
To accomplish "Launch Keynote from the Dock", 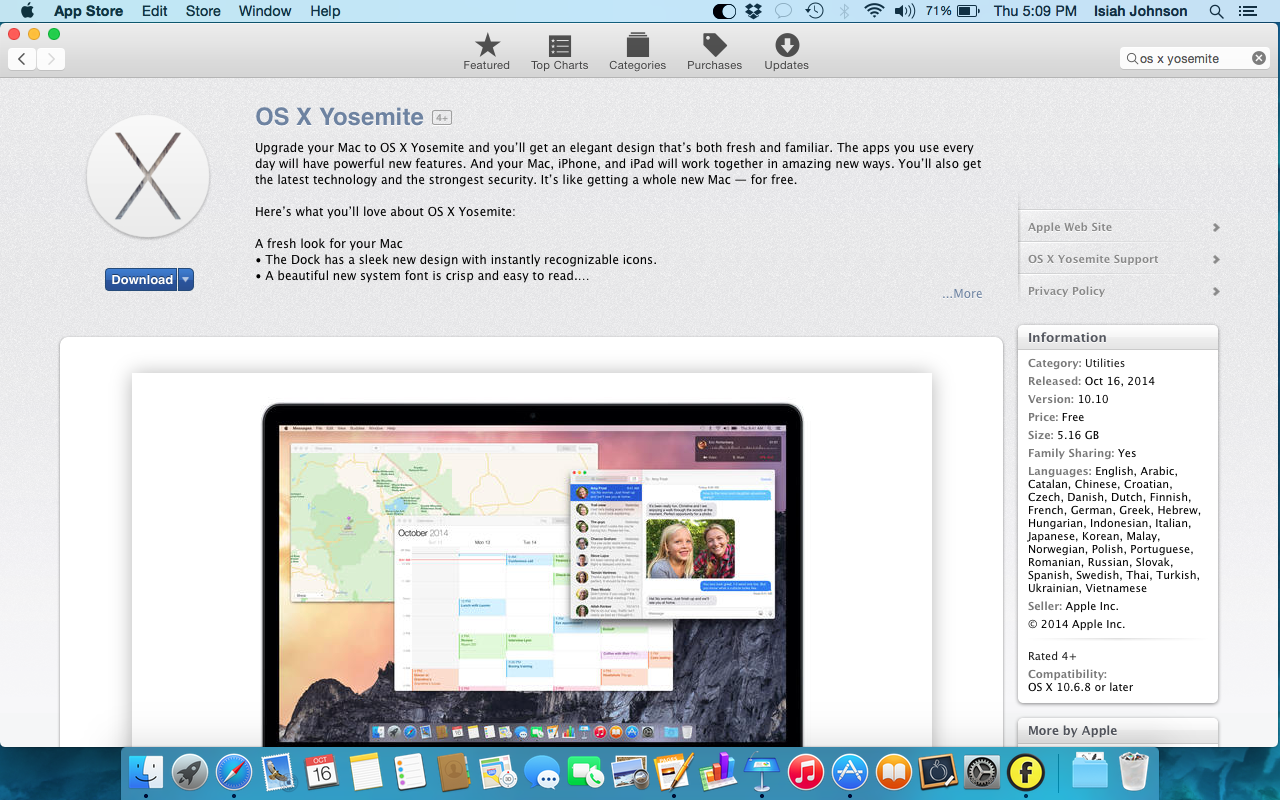I will (x=762, y=770).
